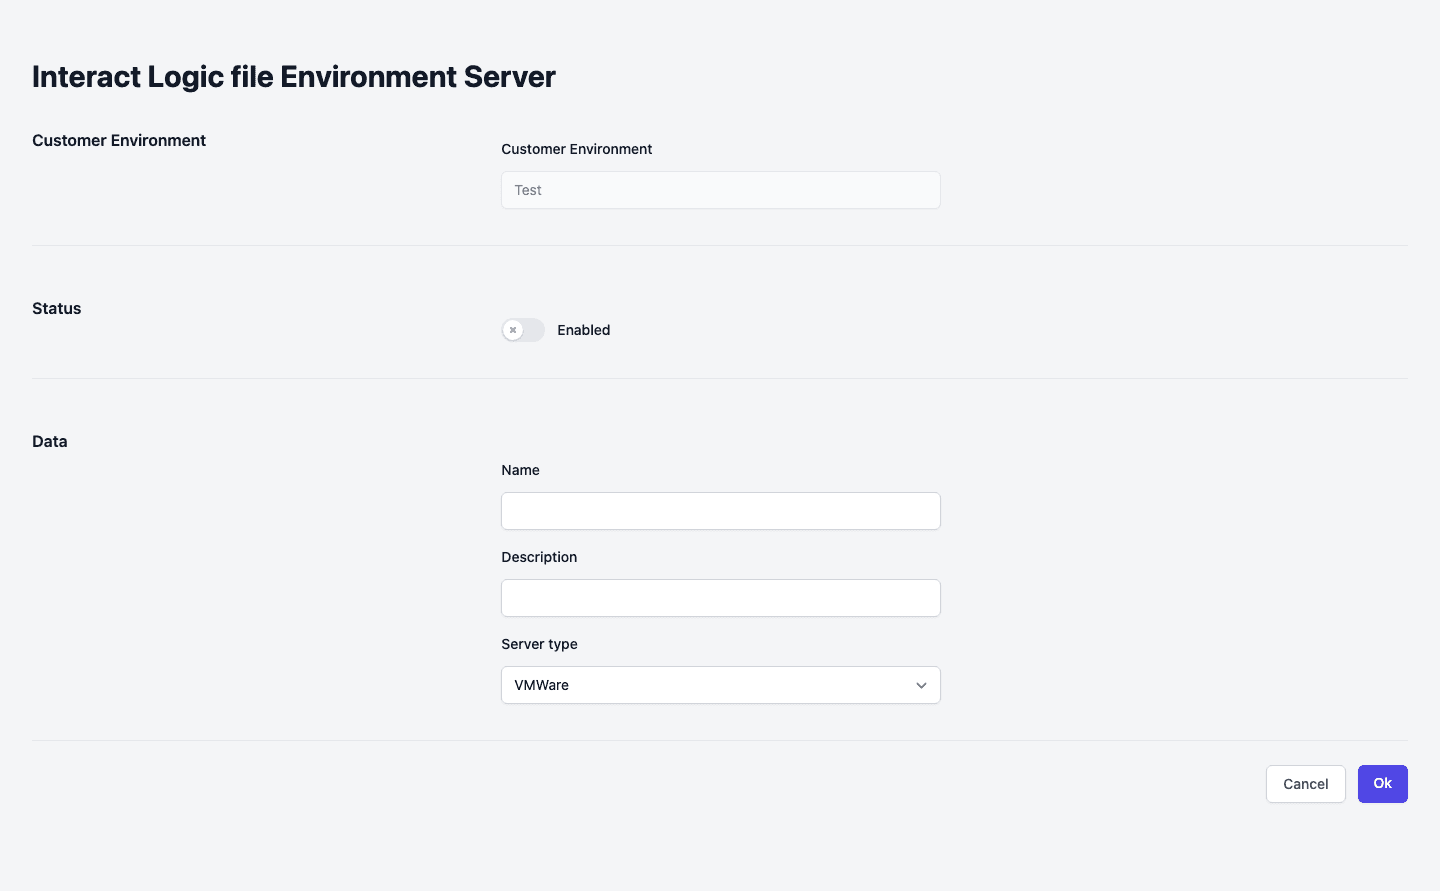
Task: Click the Description field label
Action: 539,557
